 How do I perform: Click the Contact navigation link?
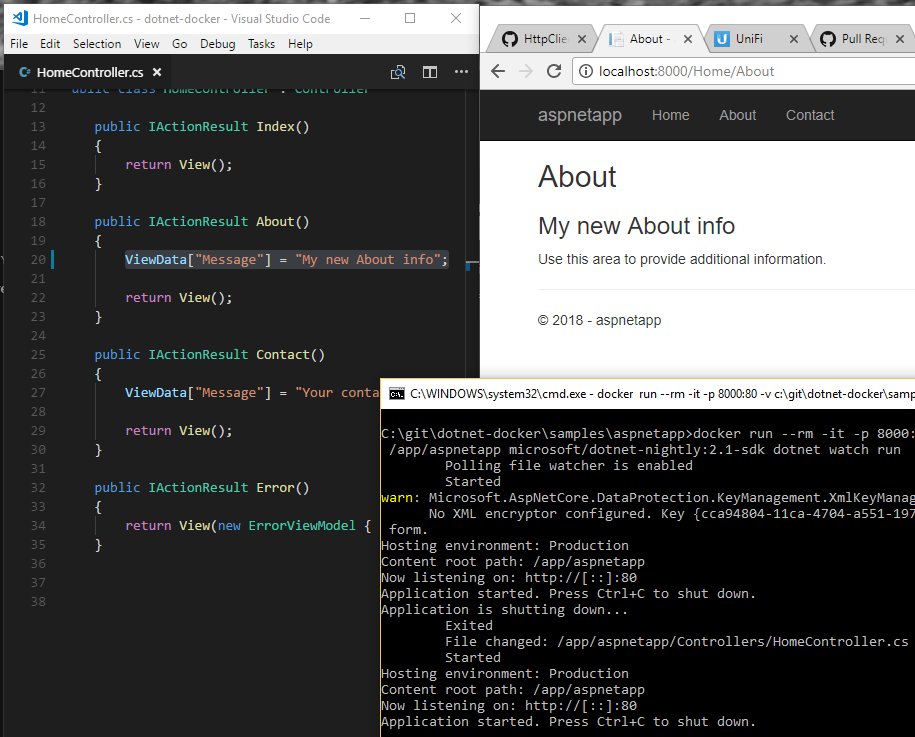(x=809, y=115)
